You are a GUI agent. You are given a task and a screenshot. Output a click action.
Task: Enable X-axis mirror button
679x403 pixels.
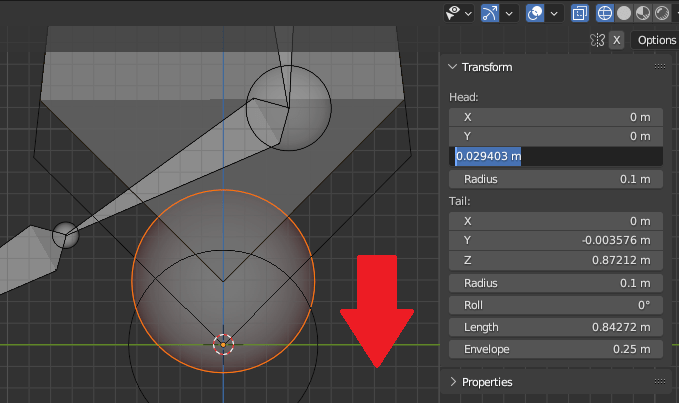click(617, 40)
